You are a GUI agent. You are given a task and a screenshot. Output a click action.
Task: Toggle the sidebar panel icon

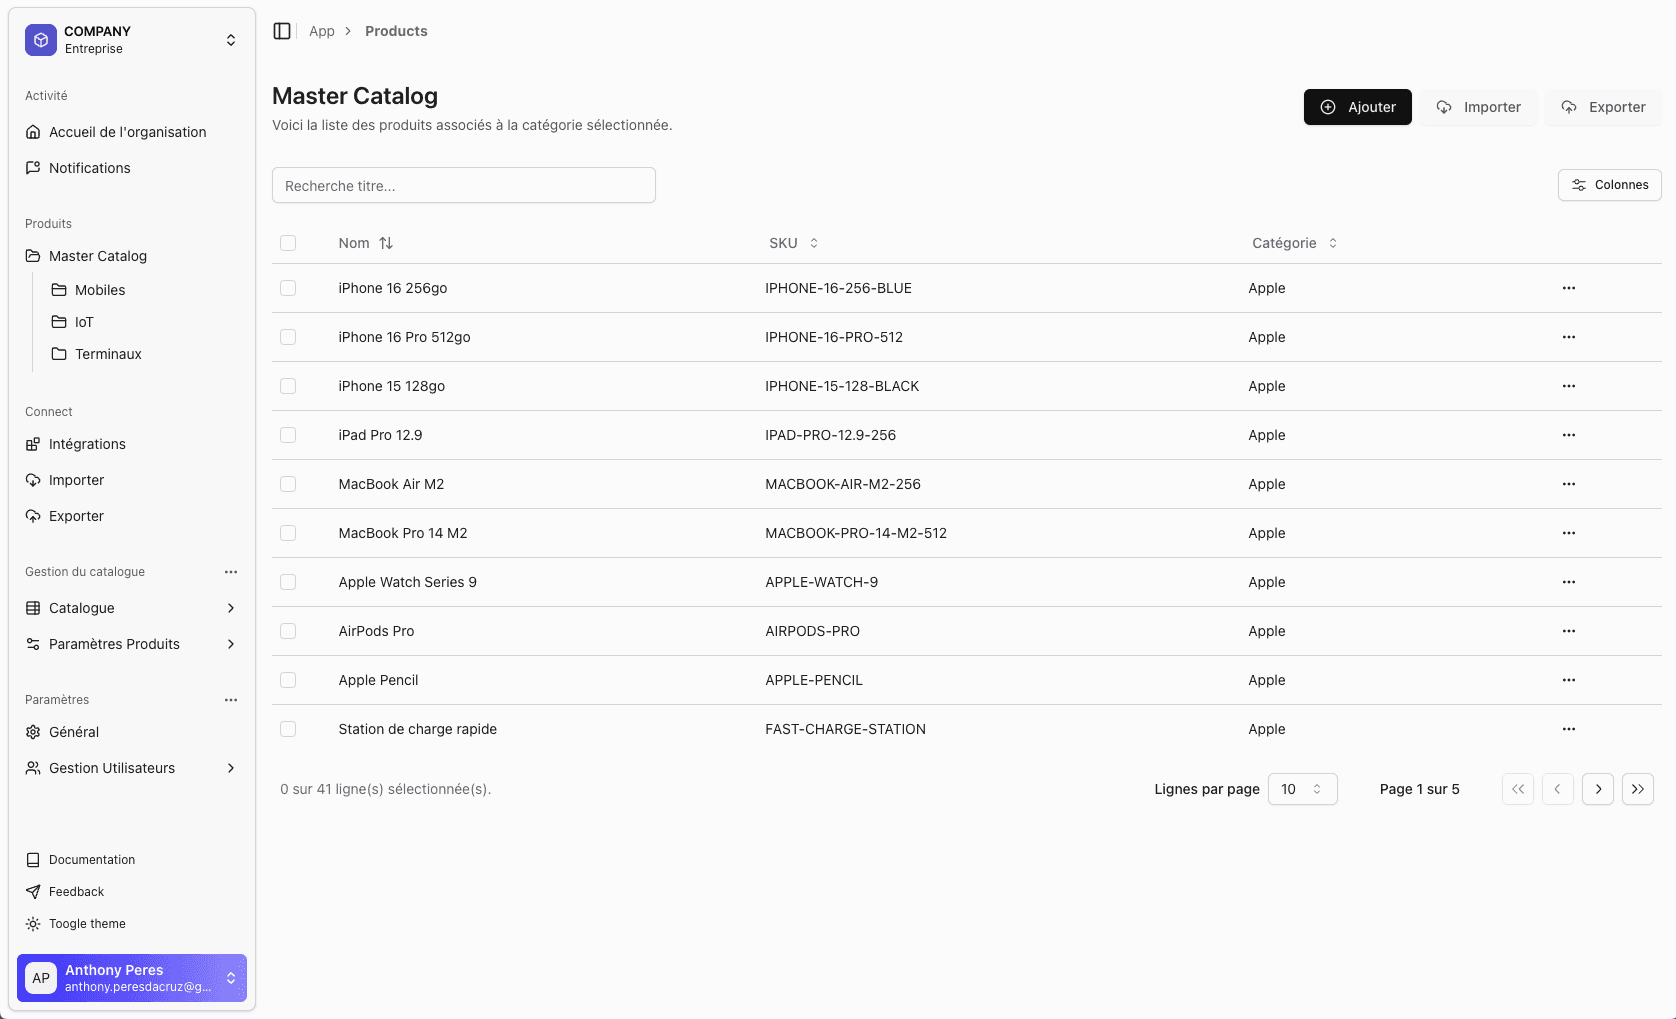tap(282, 31)
